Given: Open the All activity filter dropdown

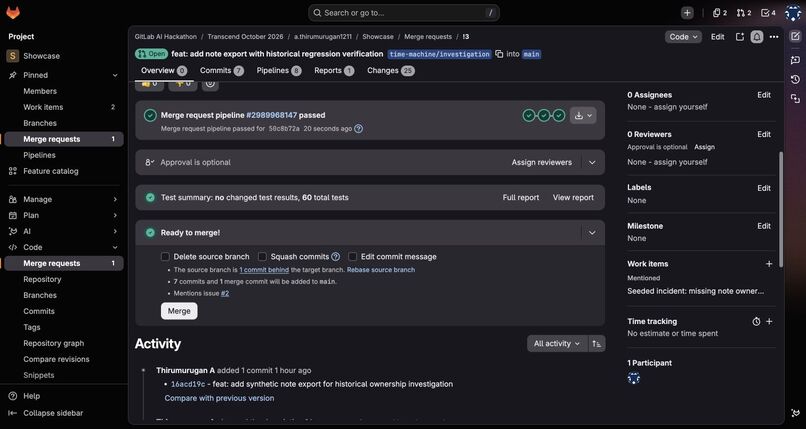Looking at the screenshot, I should click(x=557, y=343).
